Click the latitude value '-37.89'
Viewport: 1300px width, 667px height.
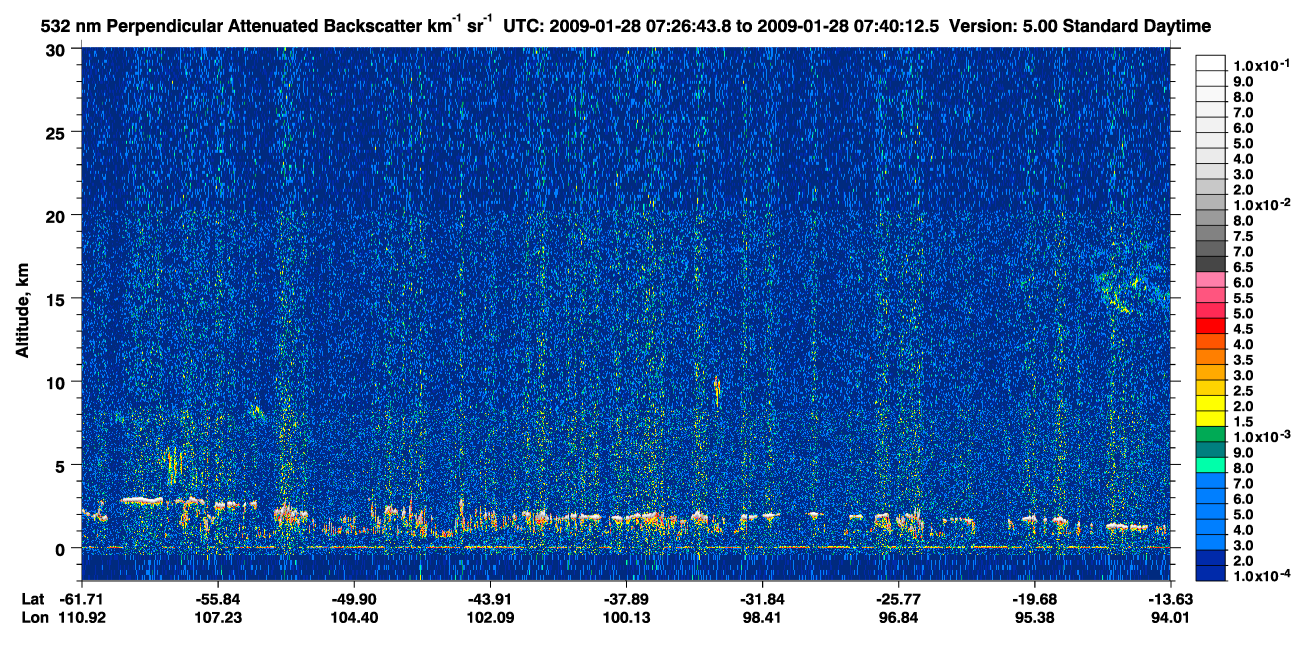626,599
